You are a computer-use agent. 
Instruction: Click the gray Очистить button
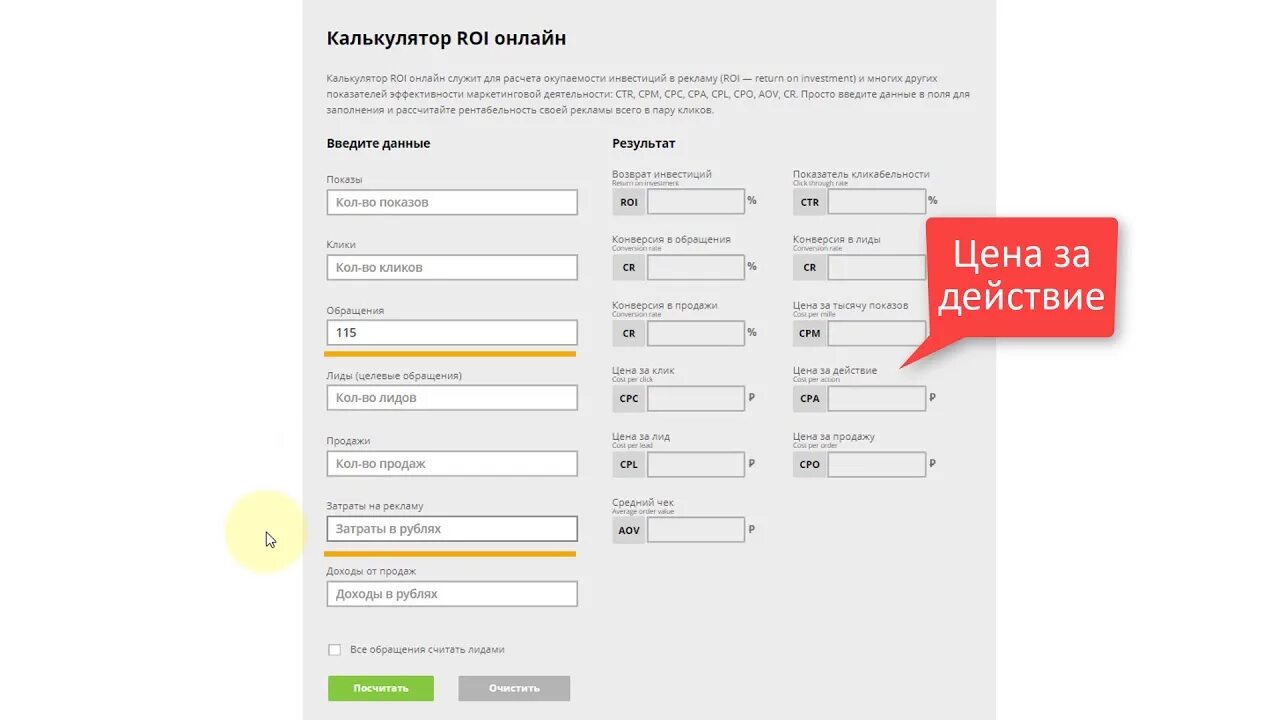pos(514,688)
